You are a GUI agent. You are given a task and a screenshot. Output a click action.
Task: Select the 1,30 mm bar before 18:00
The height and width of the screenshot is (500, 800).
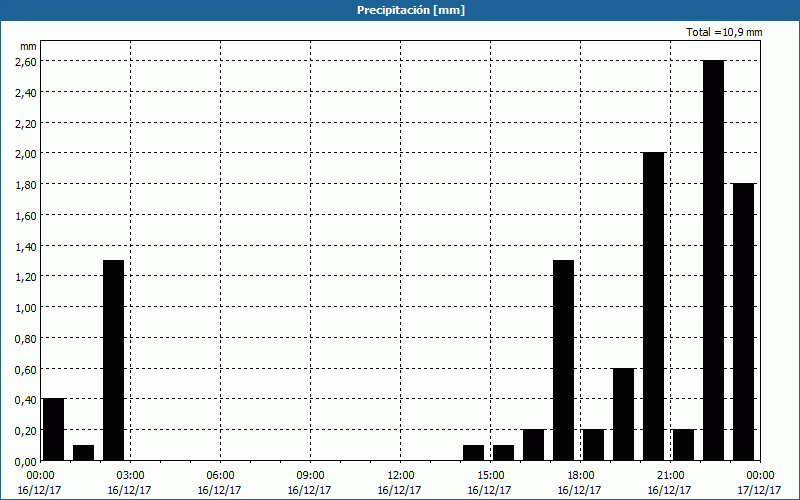pyautogui.click(x=563, y=360)
